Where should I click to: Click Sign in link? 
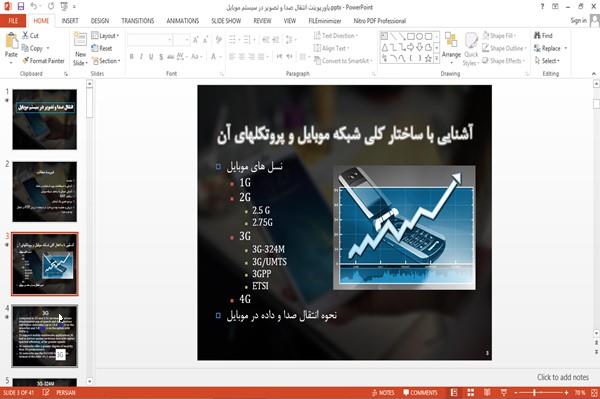pos(578,21)
